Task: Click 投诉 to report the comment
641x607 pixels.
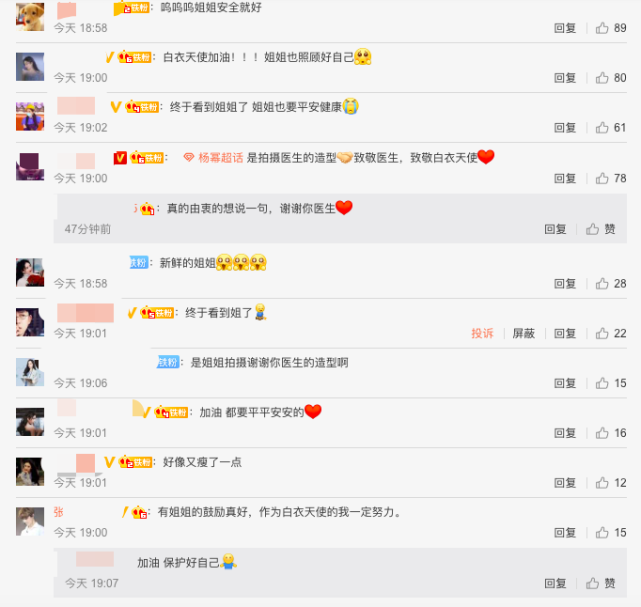Action: [x=482, y=333]
